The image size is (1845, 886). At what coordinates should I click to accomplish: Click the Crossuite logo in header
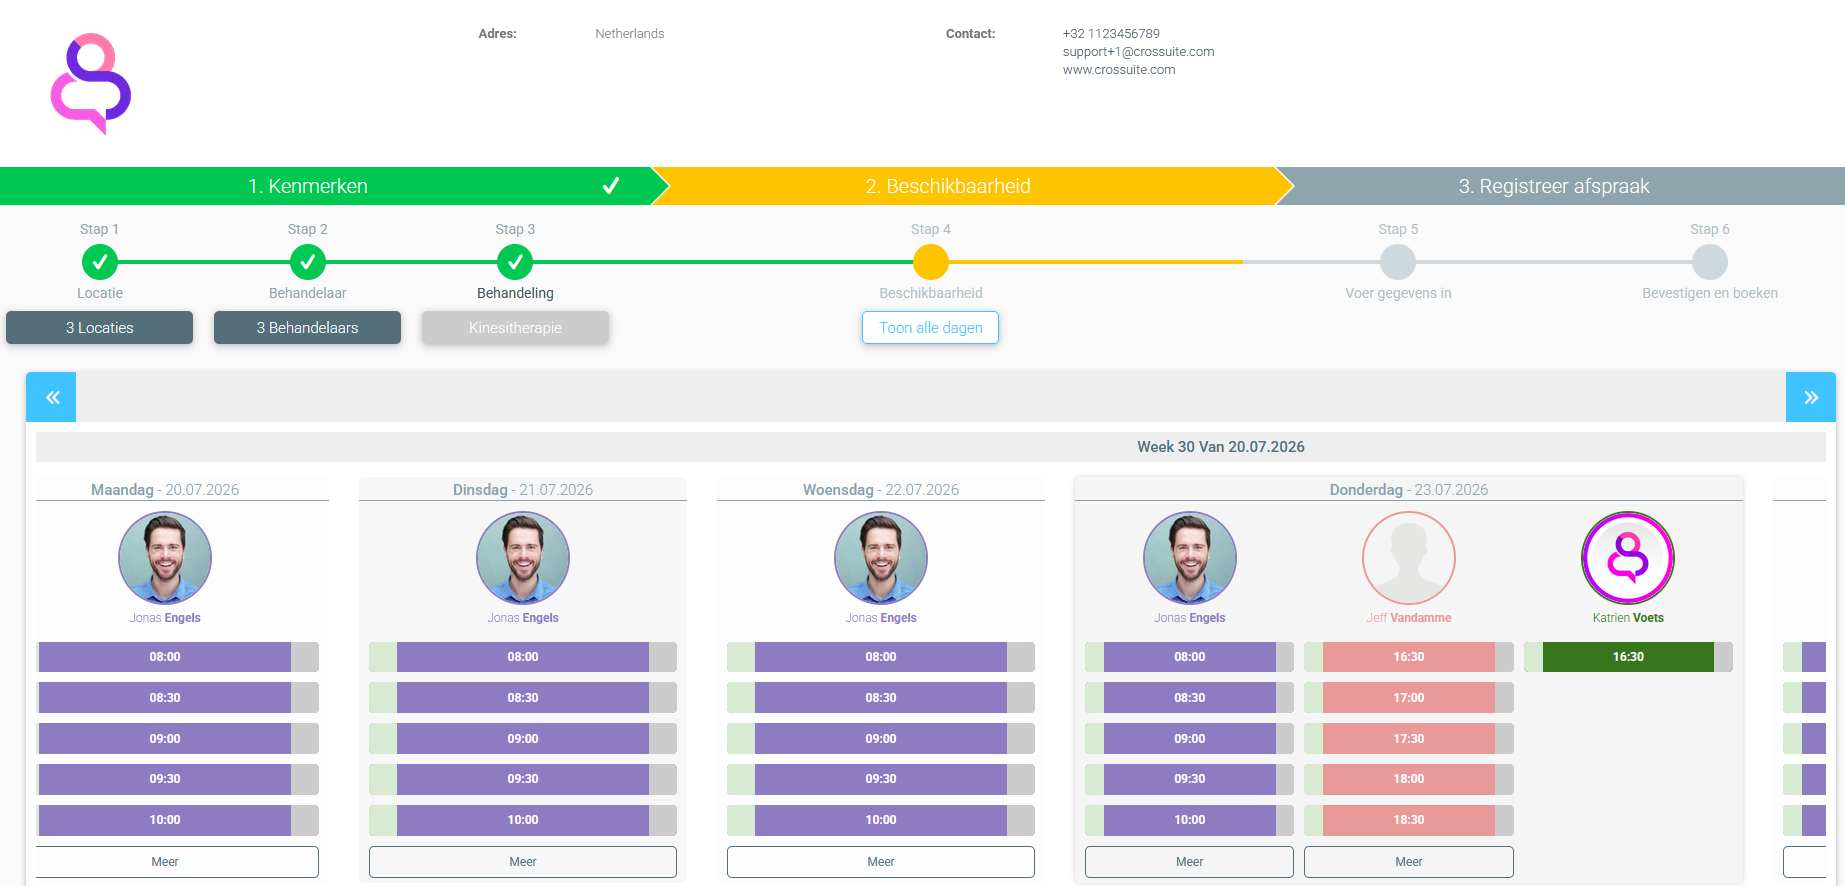pos(91,84)
